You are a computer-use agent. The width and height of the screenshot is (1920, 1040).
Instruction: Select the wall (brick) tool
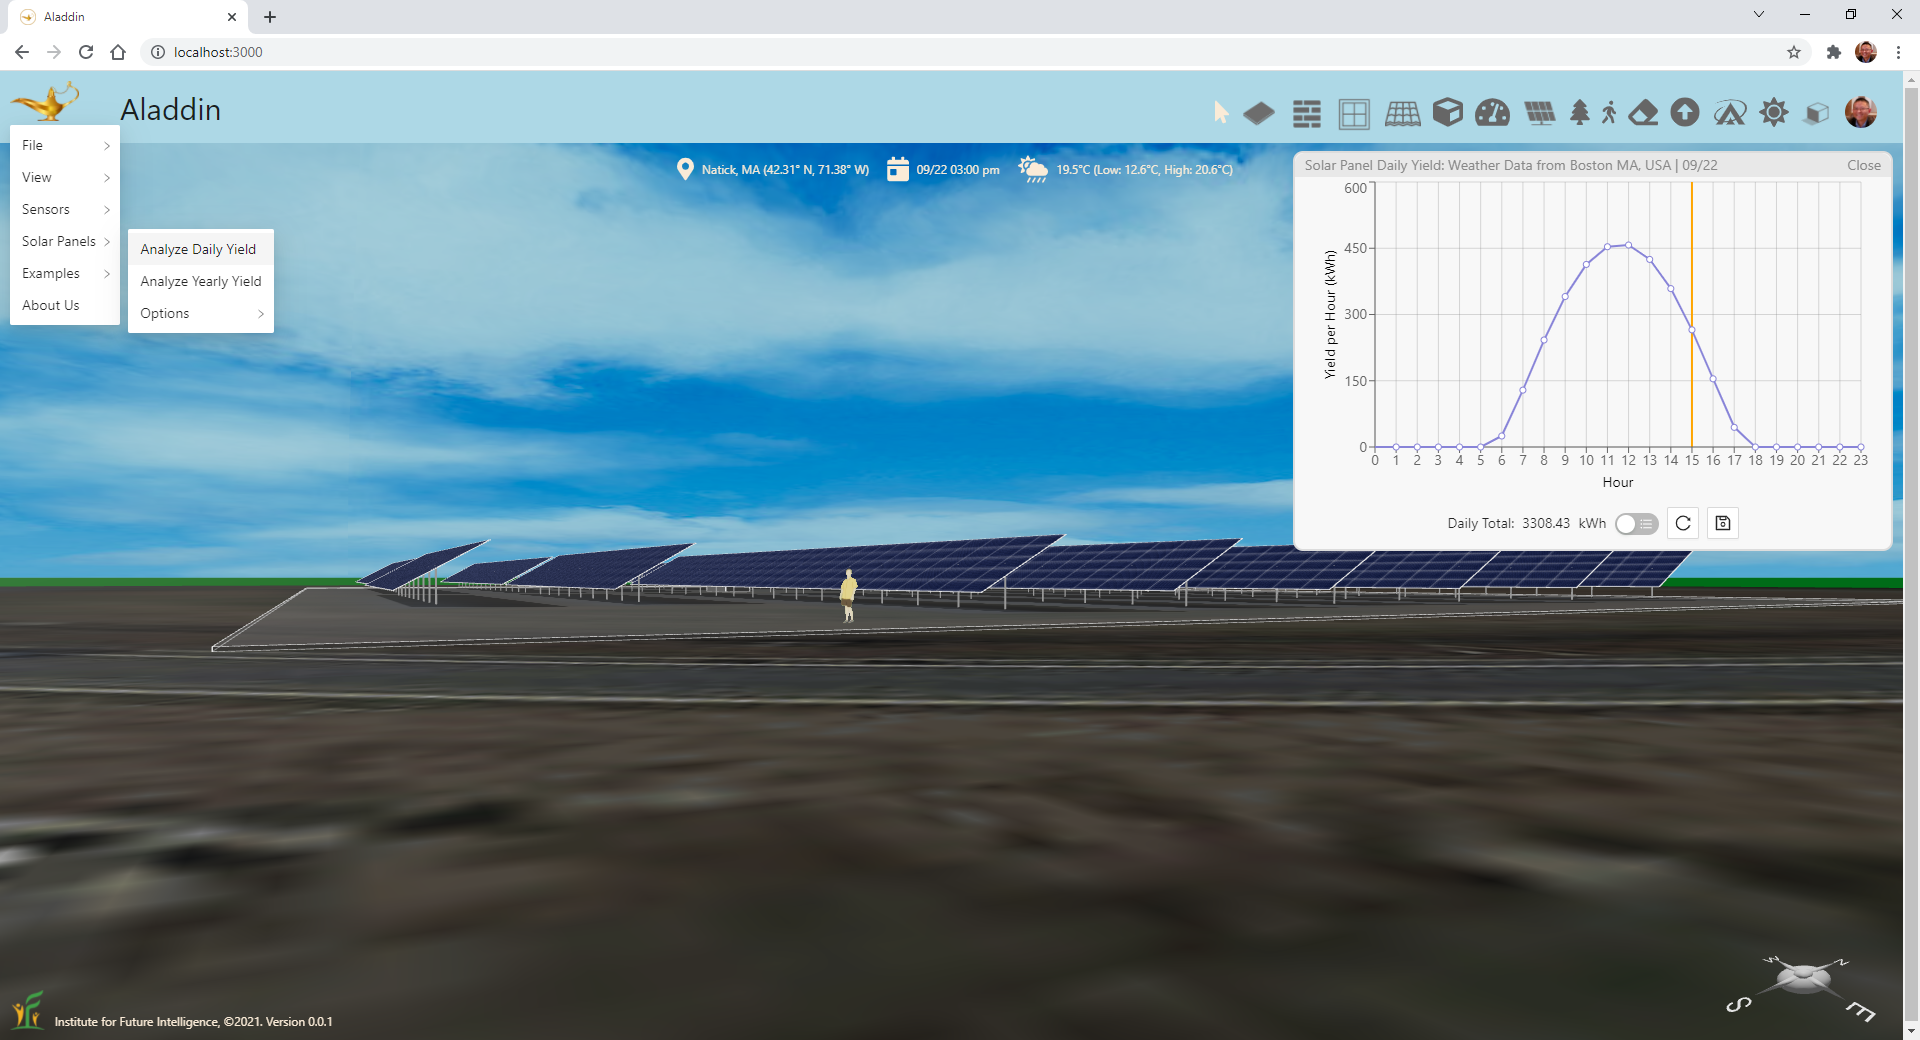(x=1306, y=114)
